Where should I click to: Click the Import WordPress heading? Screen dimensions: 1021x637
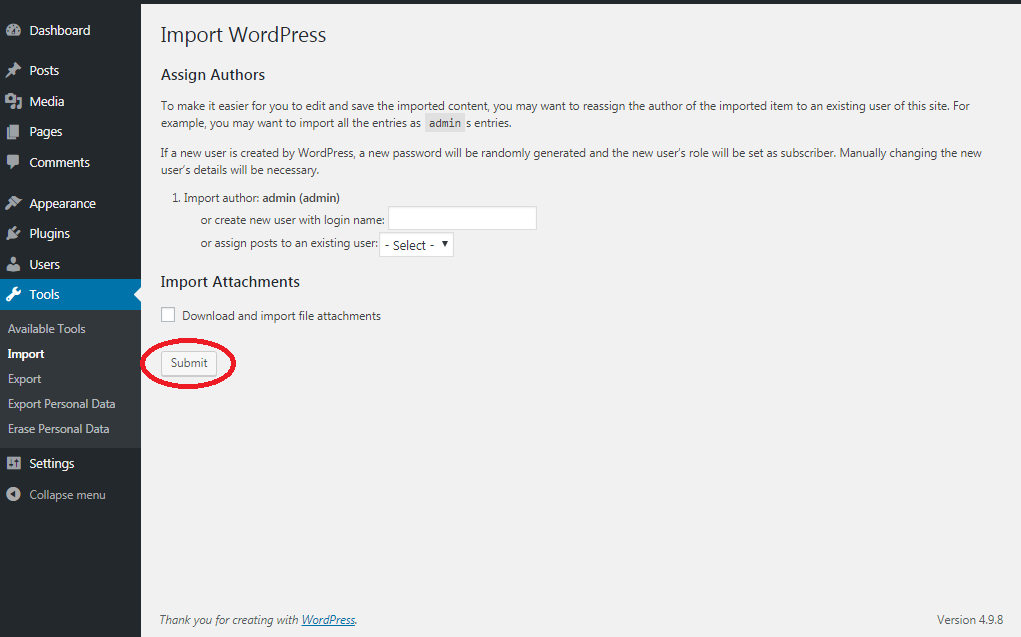[x=244, y=35]
